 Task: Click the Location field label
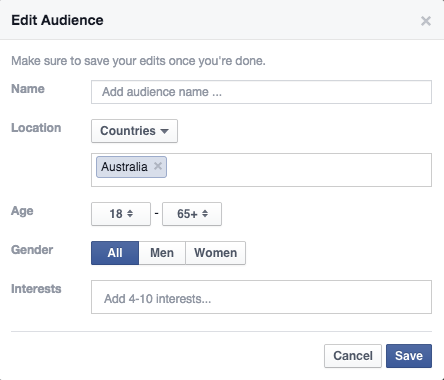pos(36,128)
